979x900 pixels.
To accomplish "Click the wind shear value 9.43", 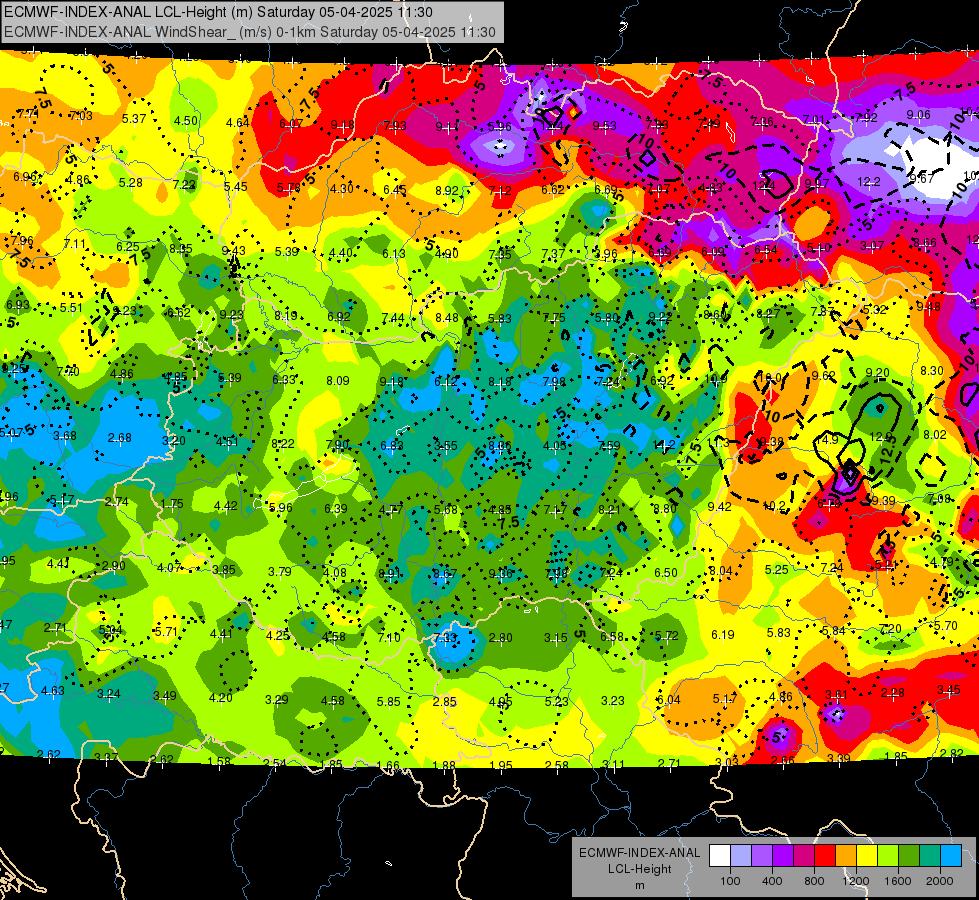I will pos(234,250).
